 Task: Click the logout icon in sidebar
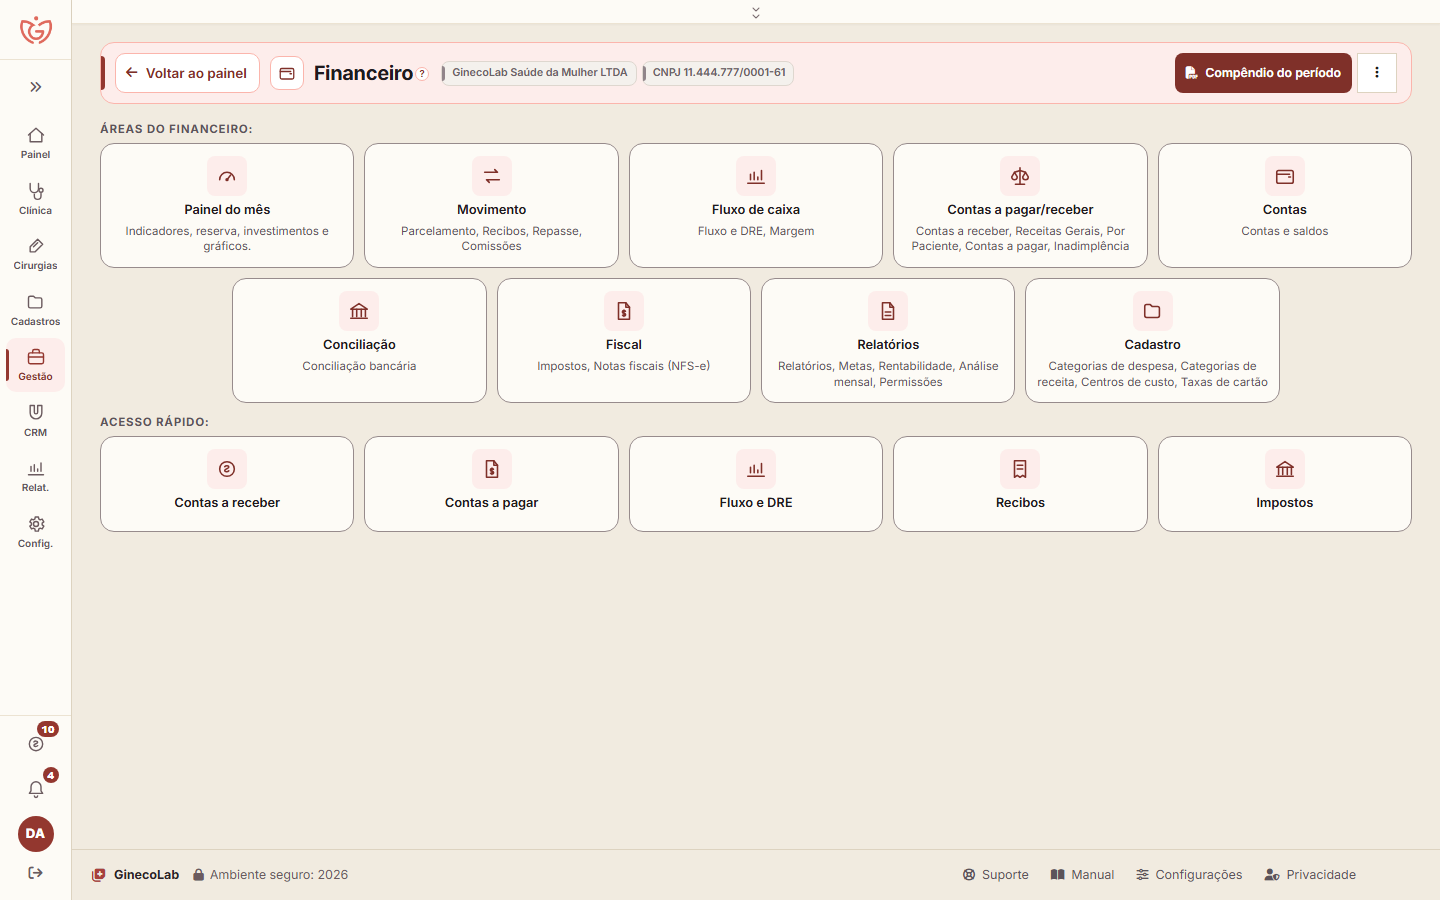(36, 873)
